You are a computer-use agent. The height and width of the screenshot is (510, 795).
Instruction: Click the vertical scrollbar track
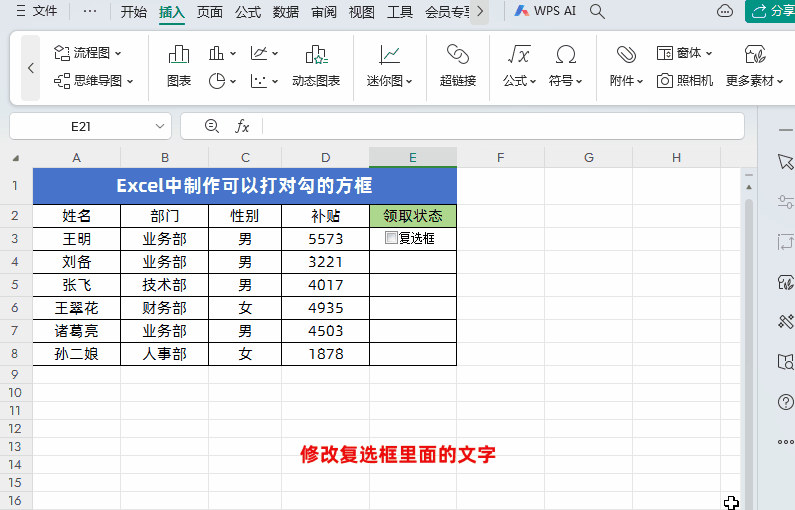click(749, 355)
